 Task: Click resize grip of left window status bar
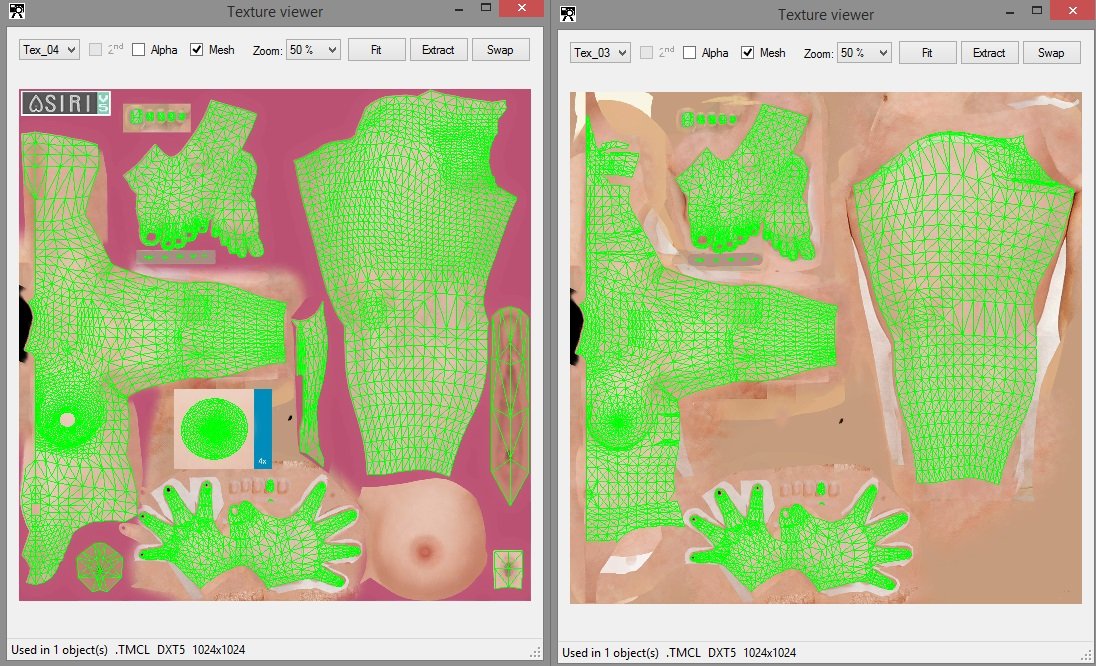click(535, 653)
